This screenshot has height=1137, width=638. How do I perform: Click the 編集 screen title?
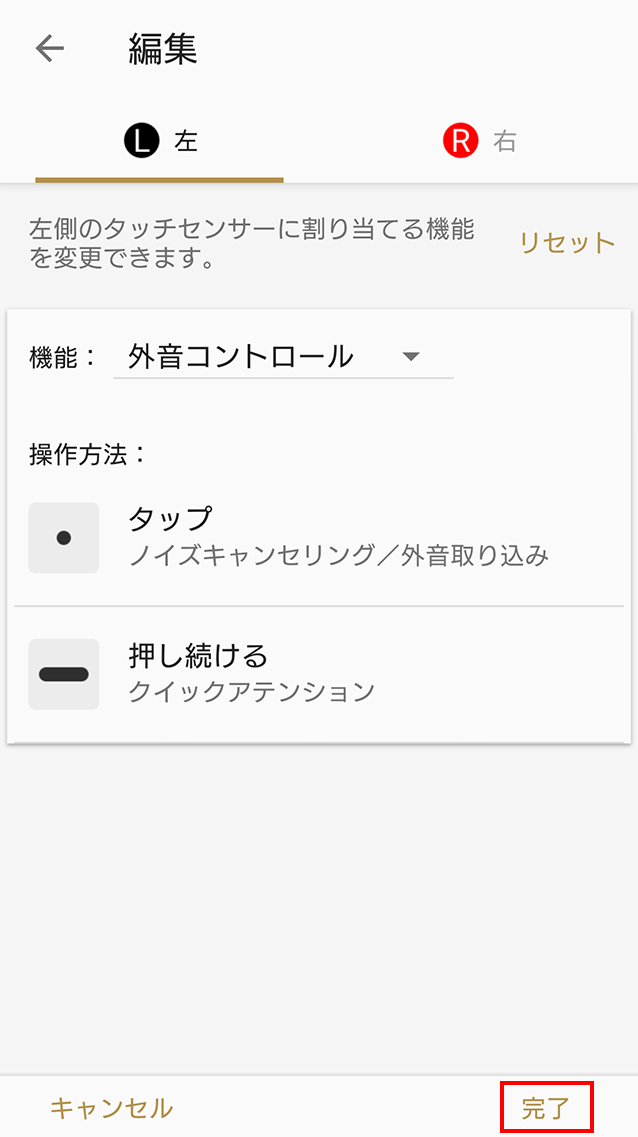coord(163,49)
